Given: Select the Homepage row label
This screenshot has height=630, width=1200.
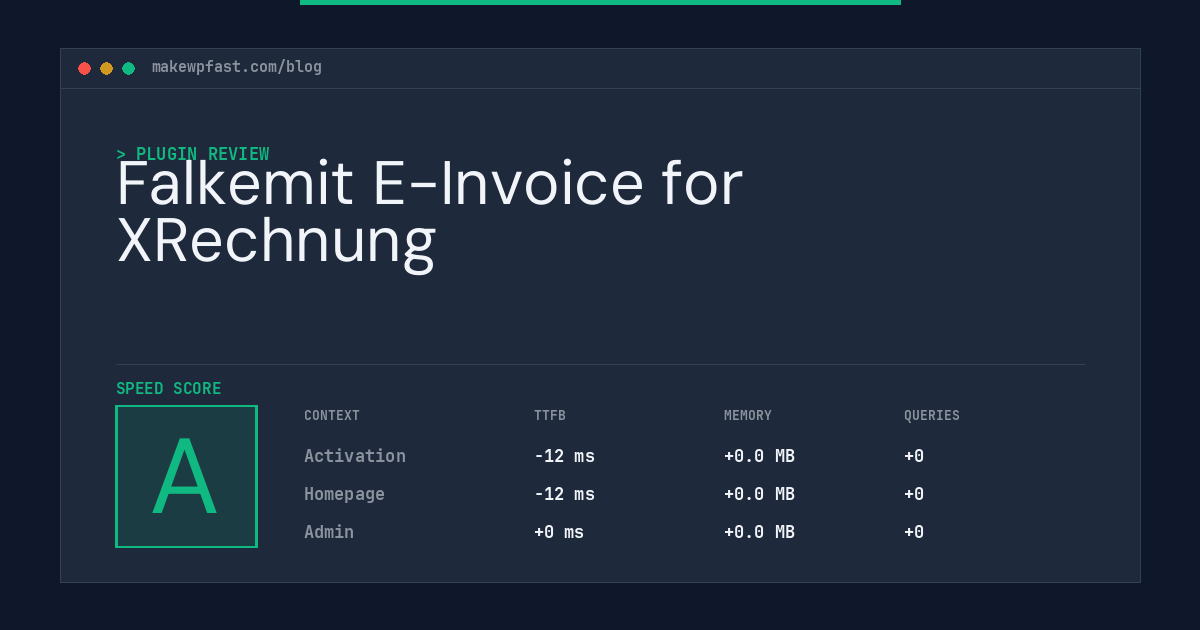Looking at the screenshot, I should [x=344, y=494].
